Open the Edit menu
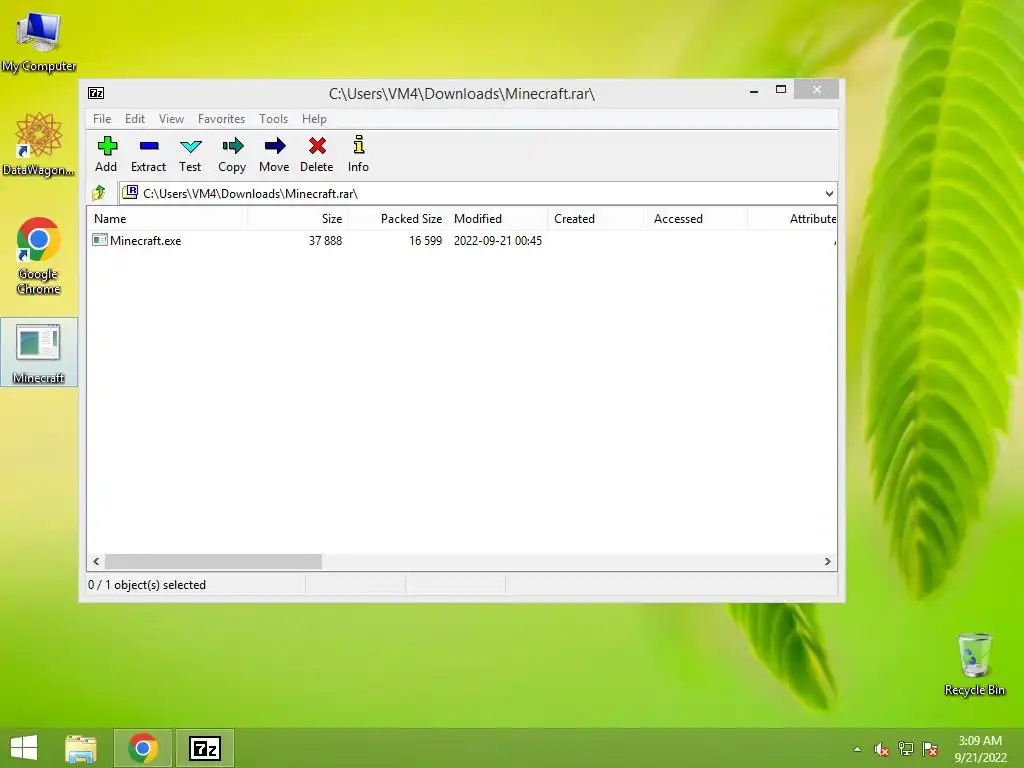Viewport: 1024px width, 768px height. click(135, 119)
